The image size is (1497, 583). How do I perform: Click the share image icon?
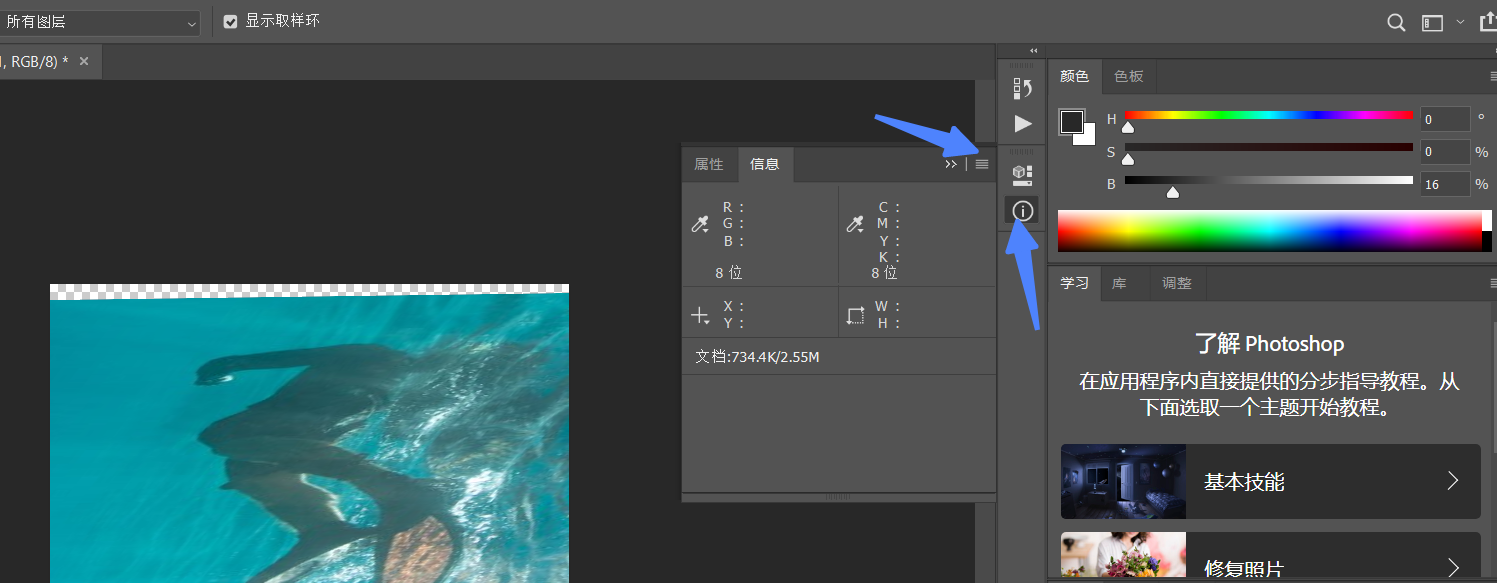pos(1487,21)
